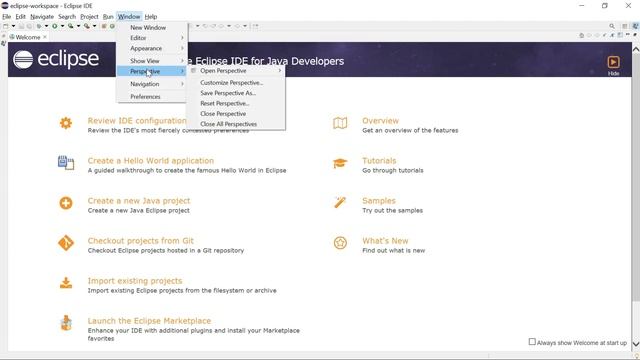Expand the Show View submenu
Image resolution: width=640 pixels, height=360 pixels.
click(x=152, y=60)
